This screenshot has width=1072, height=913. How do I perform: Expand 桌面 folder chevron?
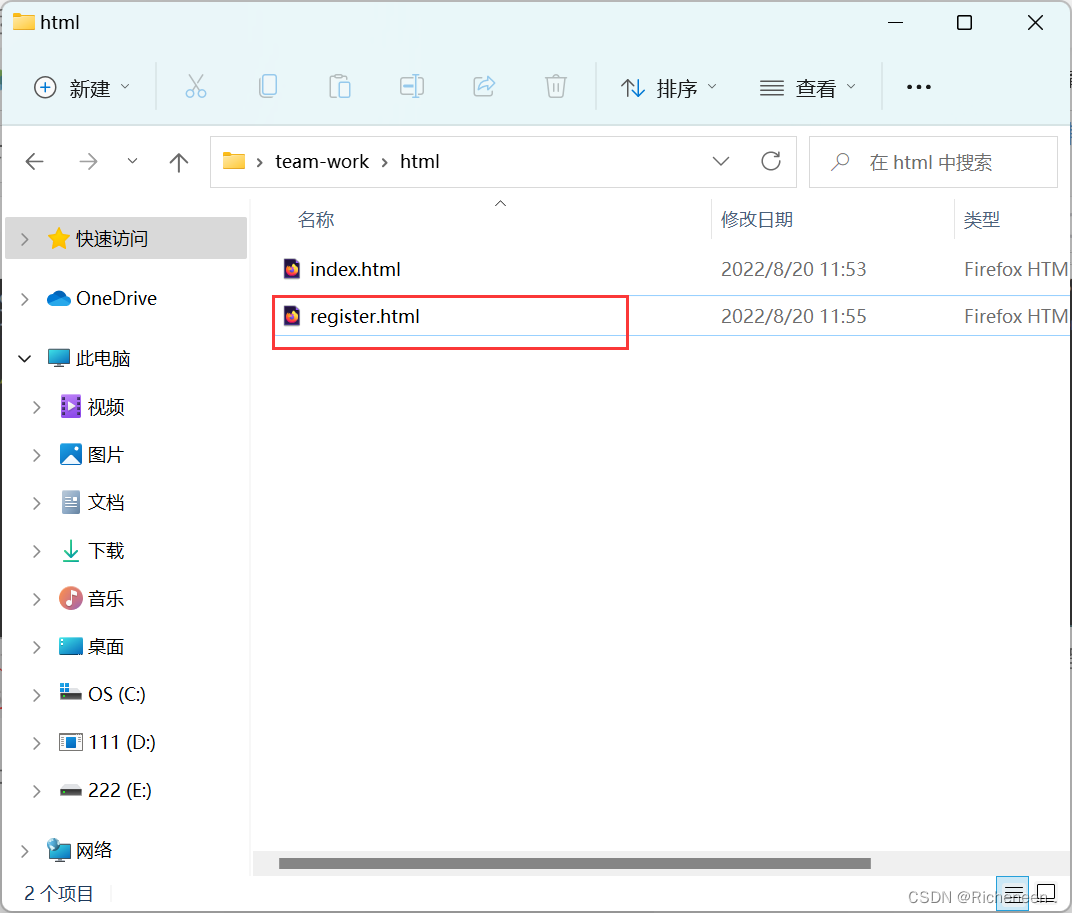click(37, 647)
